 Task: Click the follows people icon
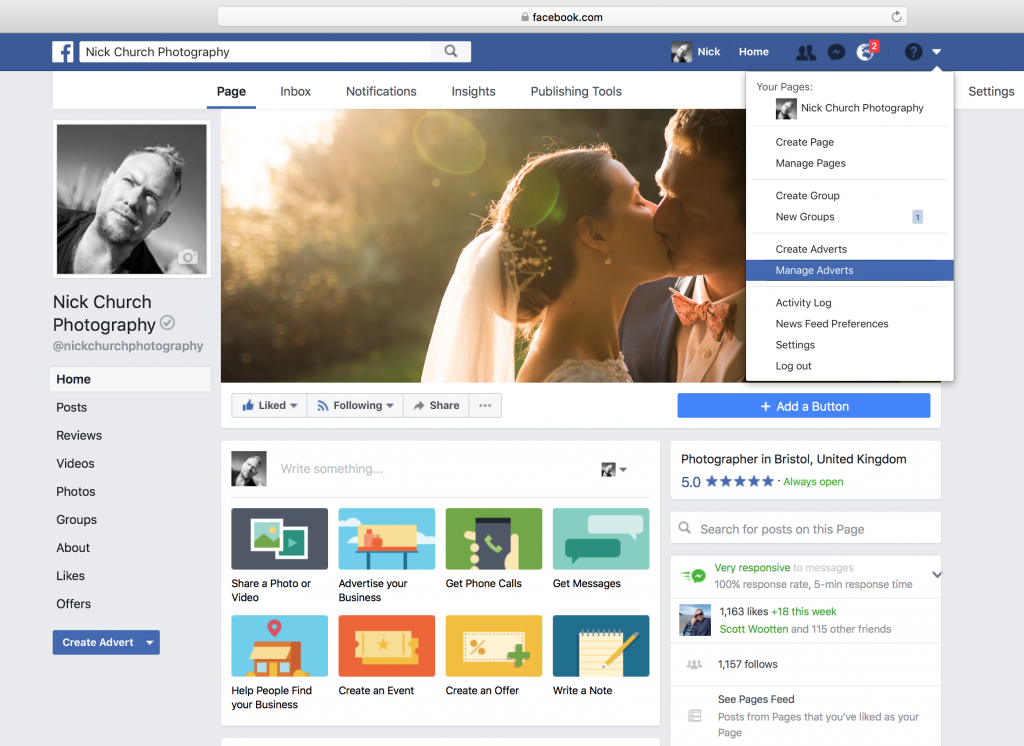pyautogui.click(x=694, y=664)
